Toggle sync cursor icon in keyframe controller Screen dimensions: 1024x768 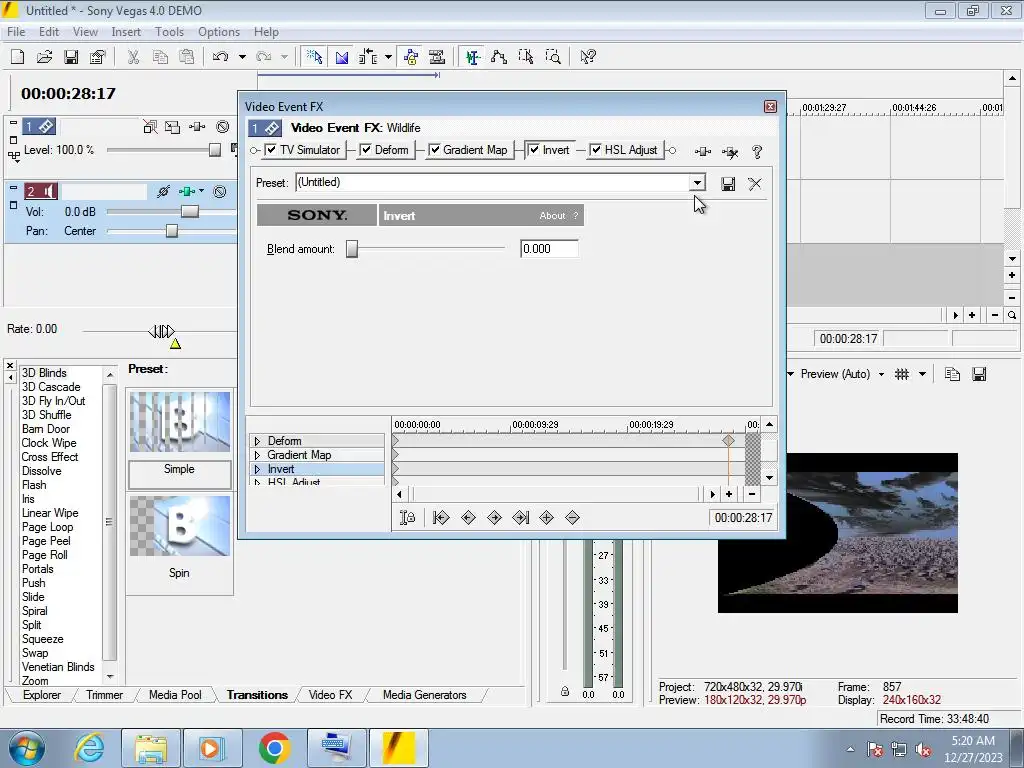408,518
